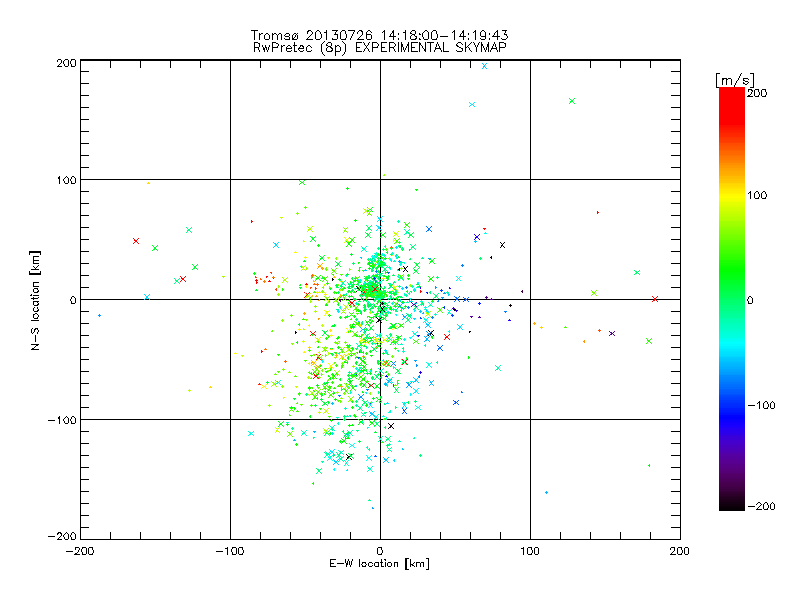Viewport: 800px width, 600px height.
Task: Click the y-axis 0 tick label
Action: (x=73, y=300)
